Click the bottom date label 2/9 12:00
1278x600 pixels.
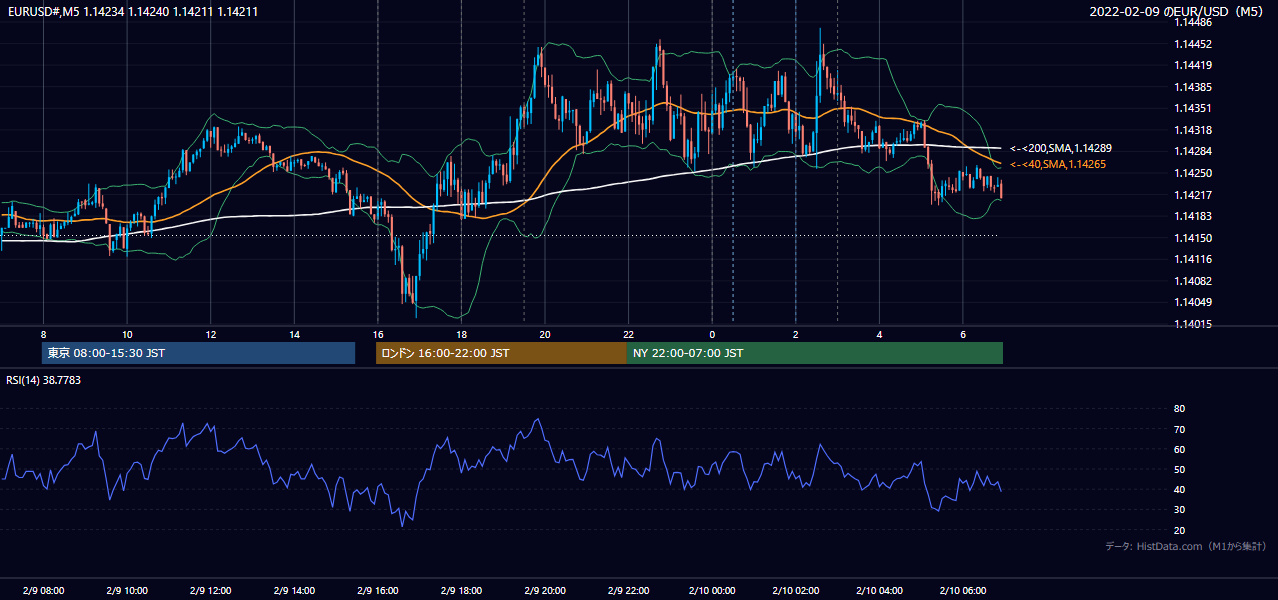click(x=211, y=590)
